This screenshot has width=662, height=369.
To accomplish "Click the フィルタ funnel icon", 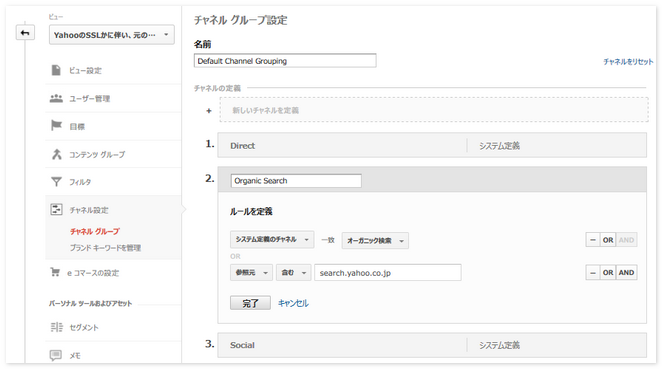I will click(56, 182).
